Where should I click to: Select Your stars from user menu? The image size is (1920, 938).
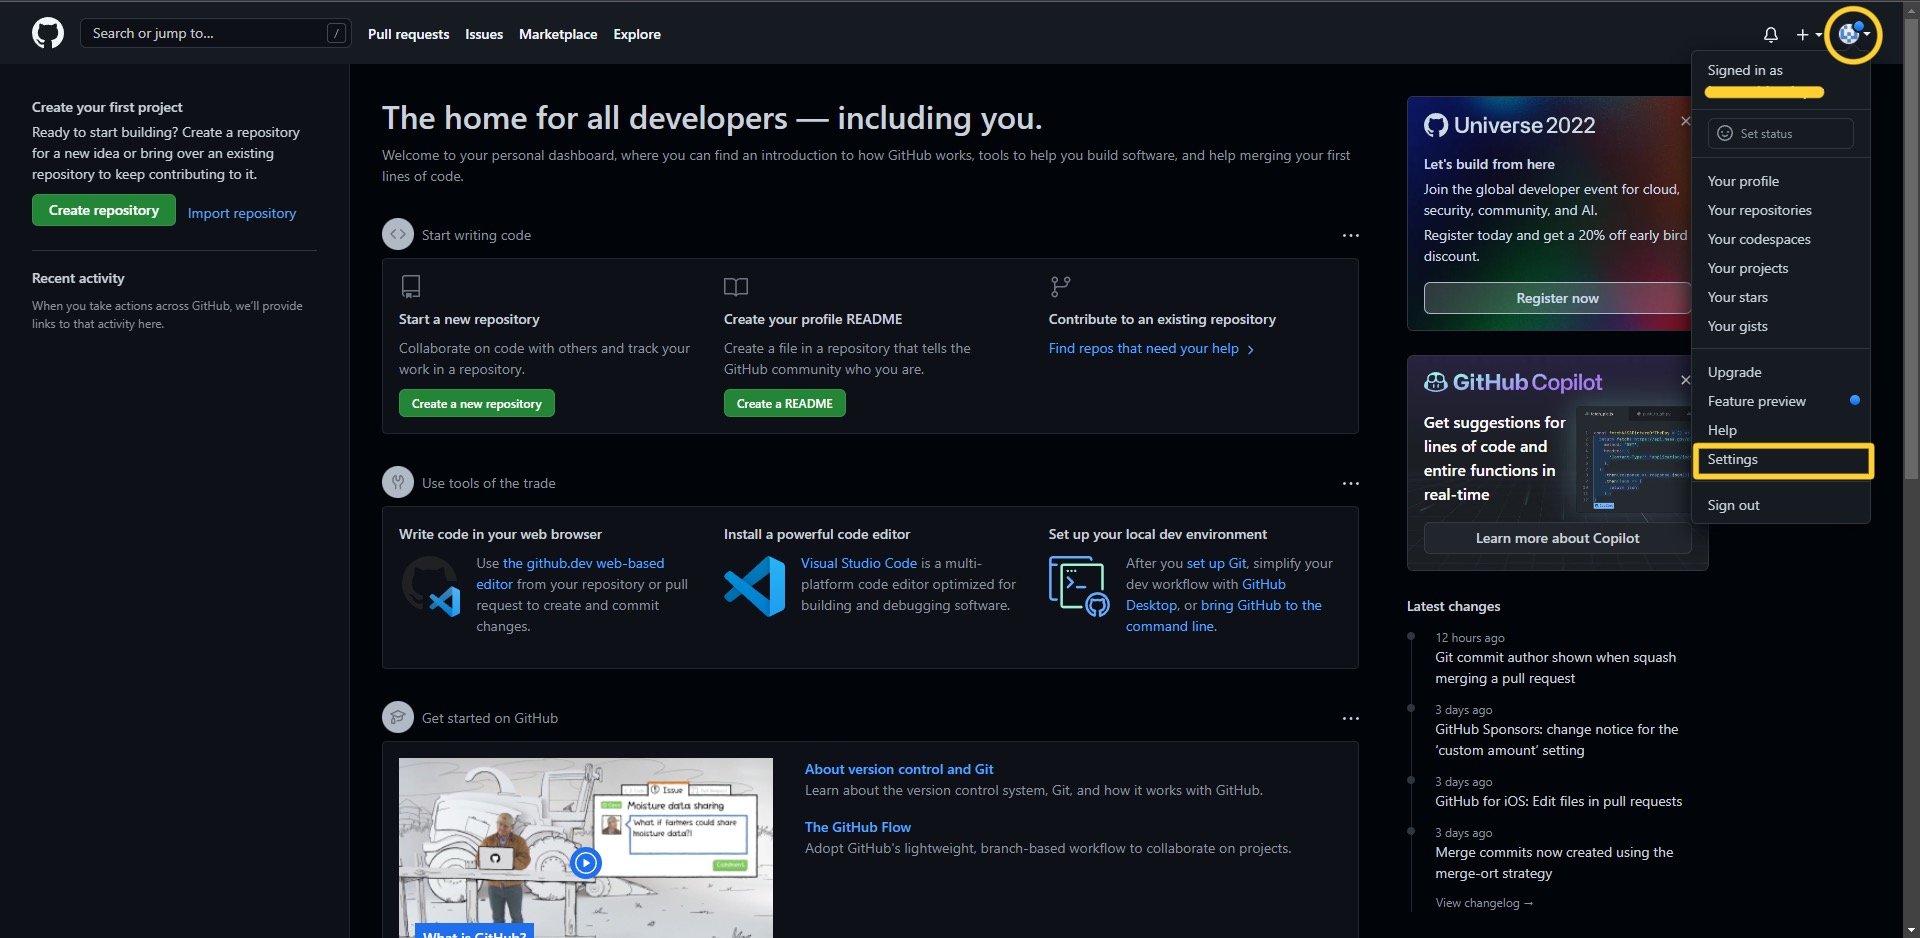tap(1780, 297)
